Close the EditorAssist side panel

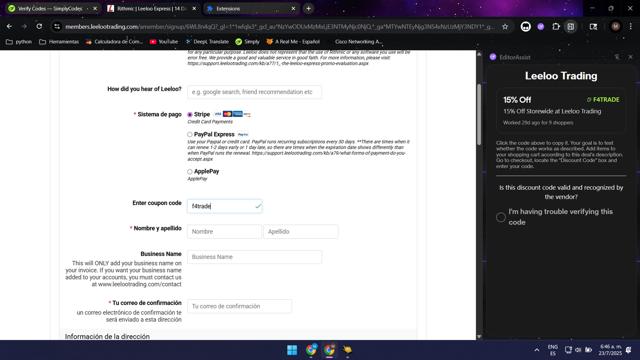[630, 57]
